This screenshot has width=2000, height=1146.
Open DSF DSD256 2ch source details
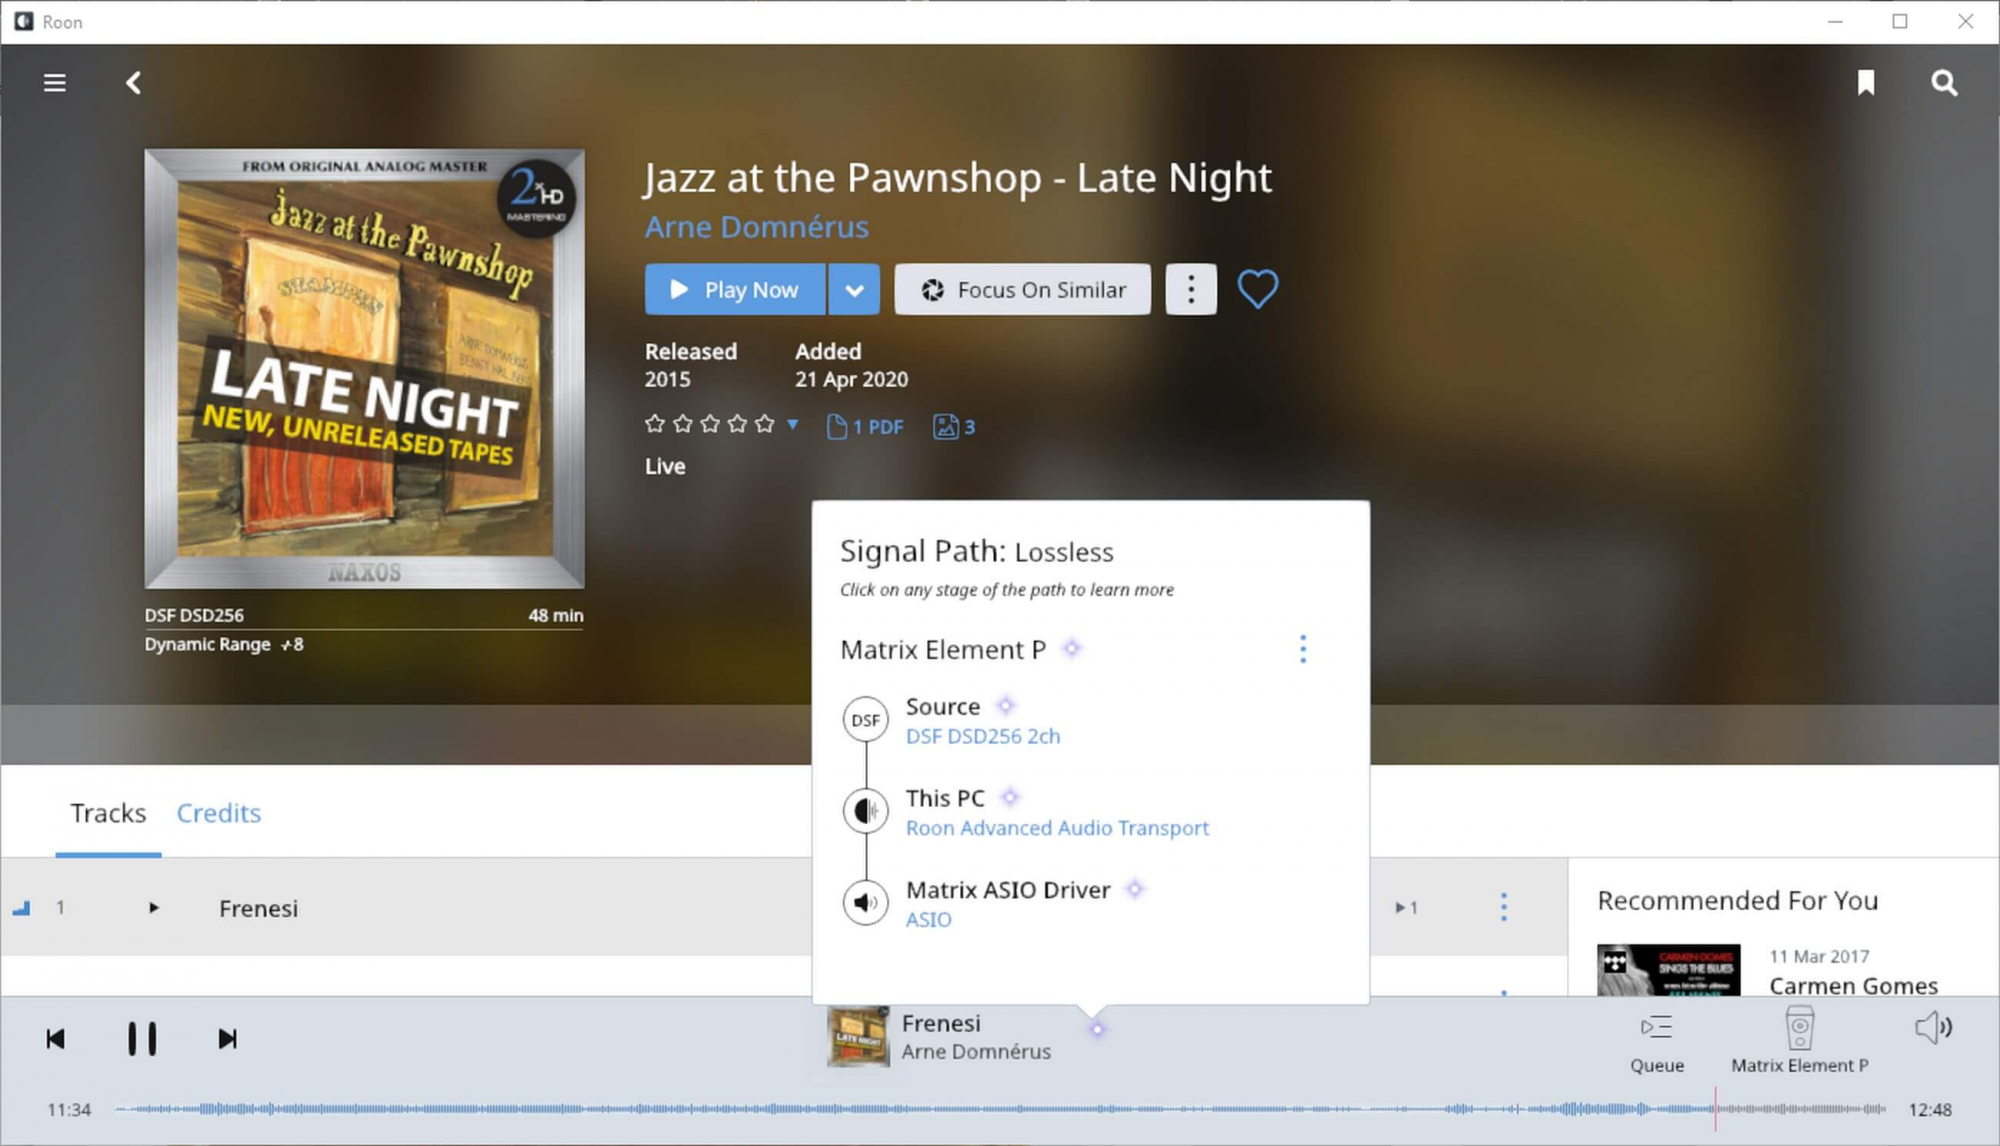click(x=982, y=736)
